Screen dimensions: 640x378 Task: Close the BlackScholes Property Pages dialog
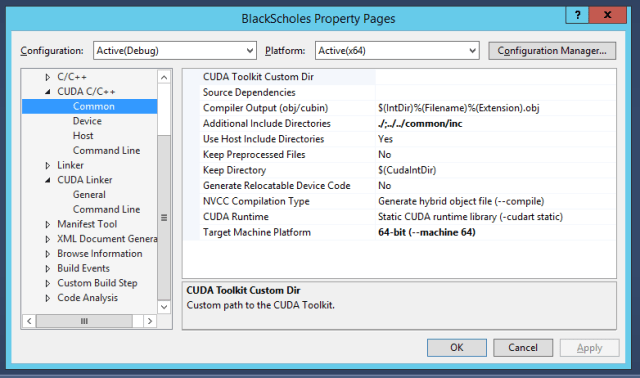607,15
